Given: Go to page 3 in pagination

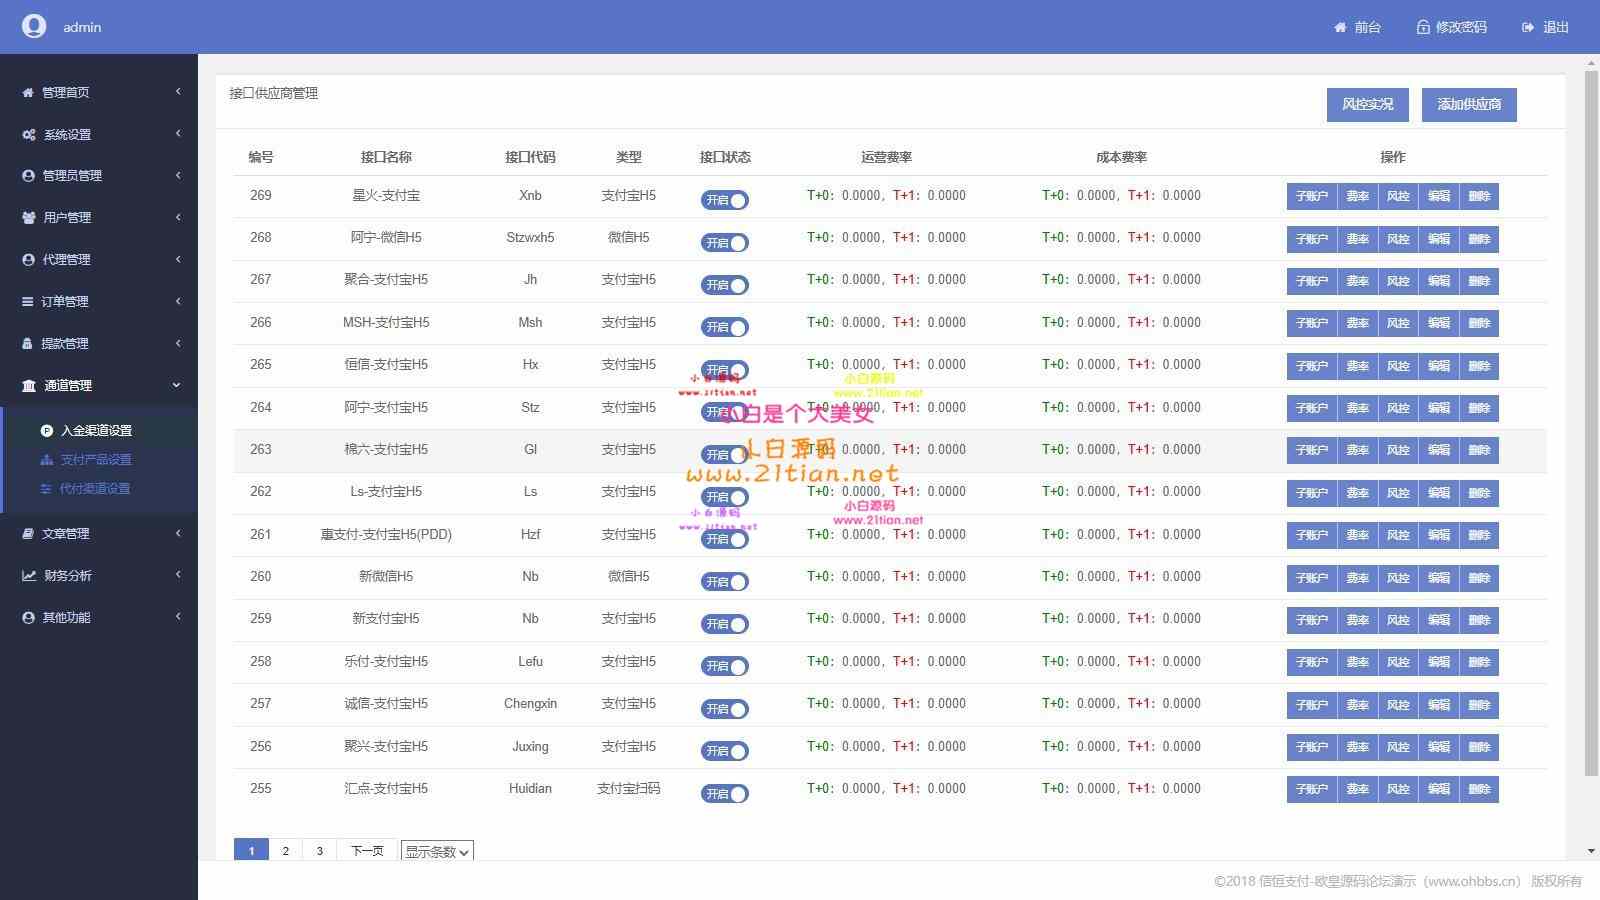Looking at the screenshot, I should coord(319,850).
